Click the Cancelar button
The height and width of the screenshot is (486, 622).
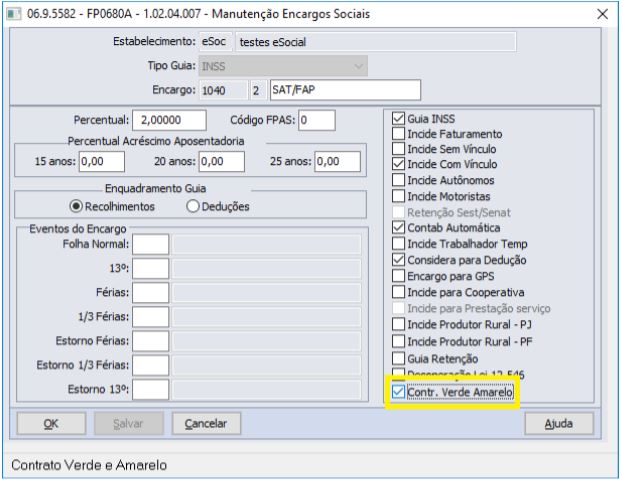click(x=206, y=424)
